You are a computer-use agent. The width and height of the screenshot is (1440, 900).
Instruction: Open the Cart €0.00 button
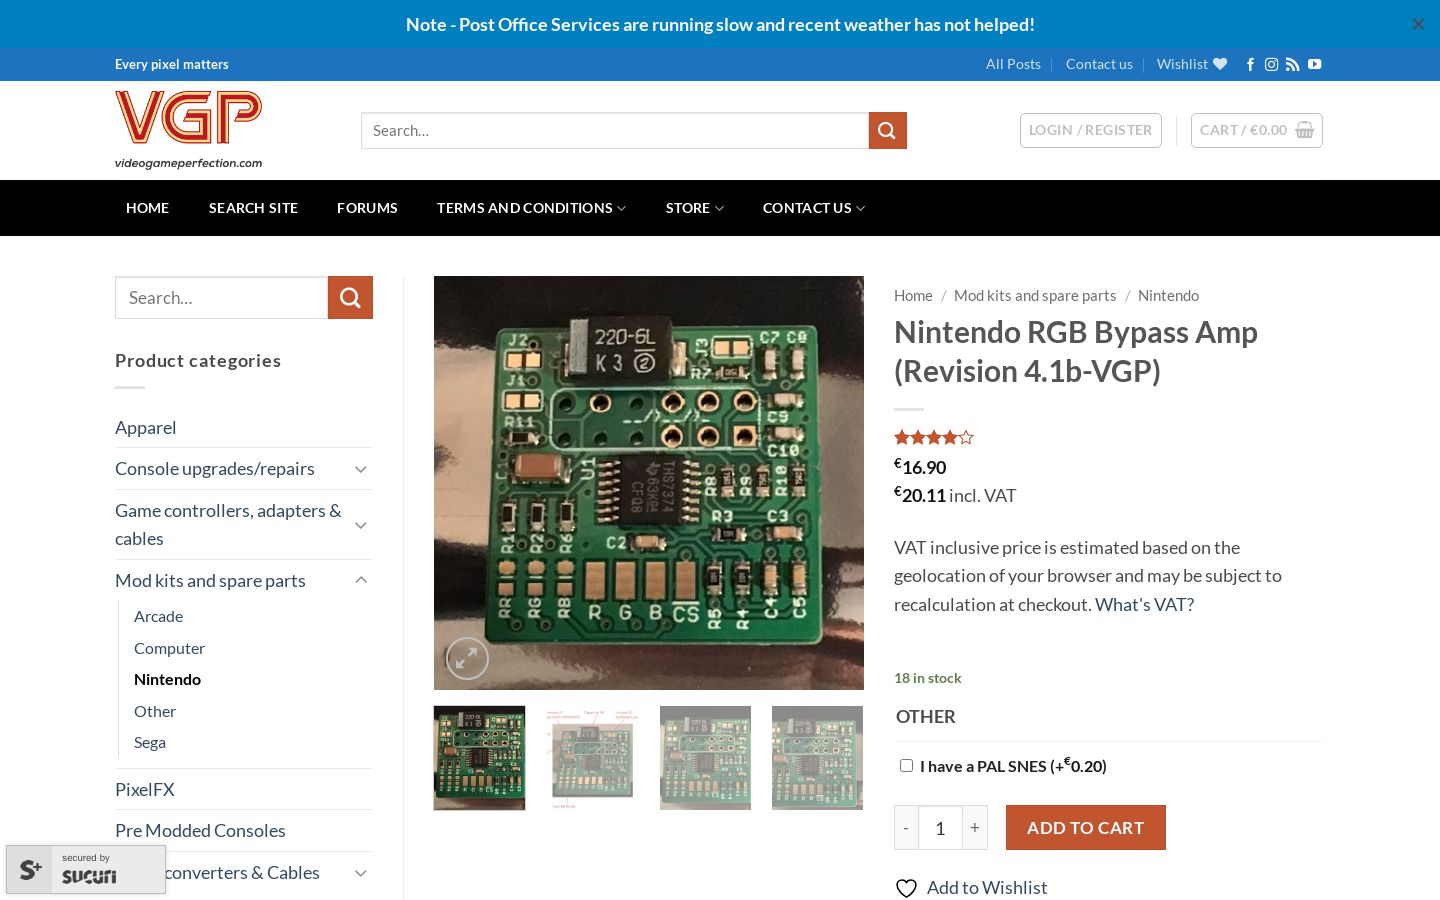pos(1257,130)
